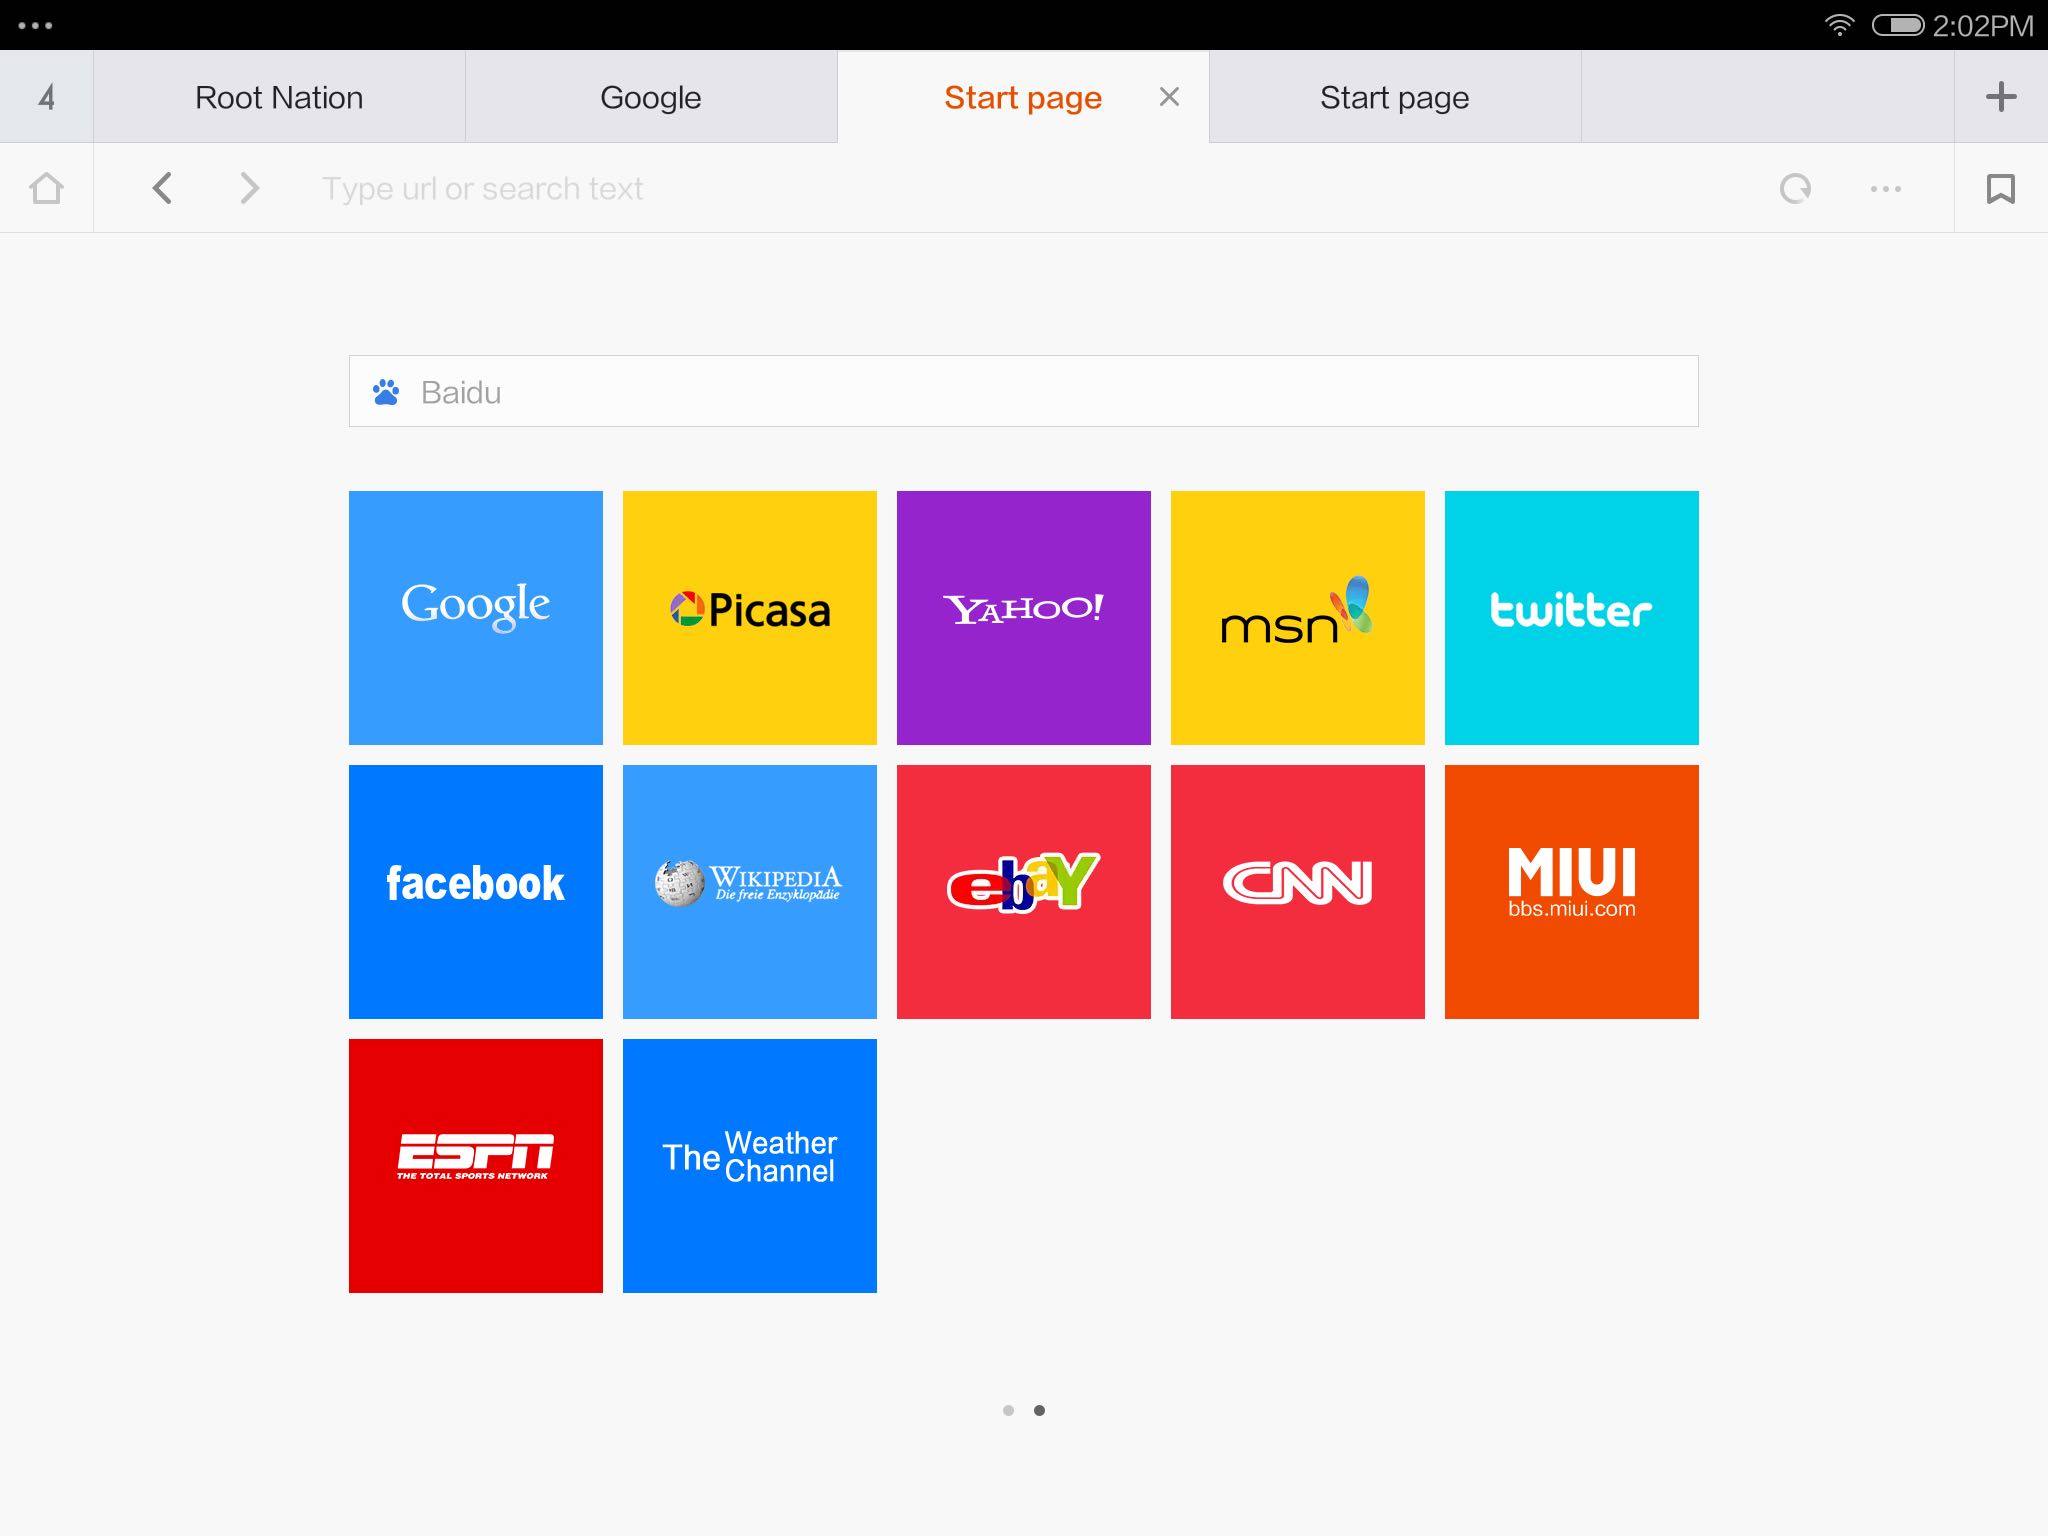Switch to the Root Nation tab
The height and width of the screenshot is (1536, 2048).
click(279, 97)
